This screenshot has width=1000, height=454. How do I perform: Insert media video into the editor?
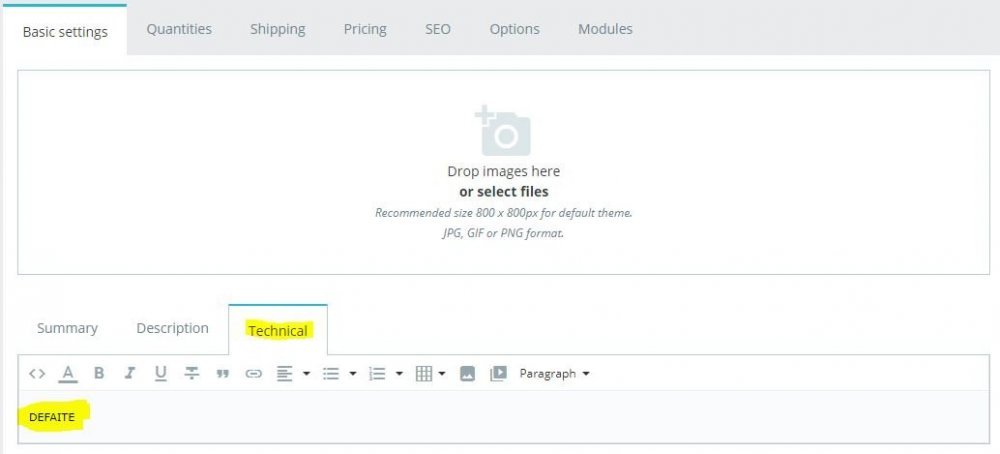pyautogui.click(x=498, y=374)
